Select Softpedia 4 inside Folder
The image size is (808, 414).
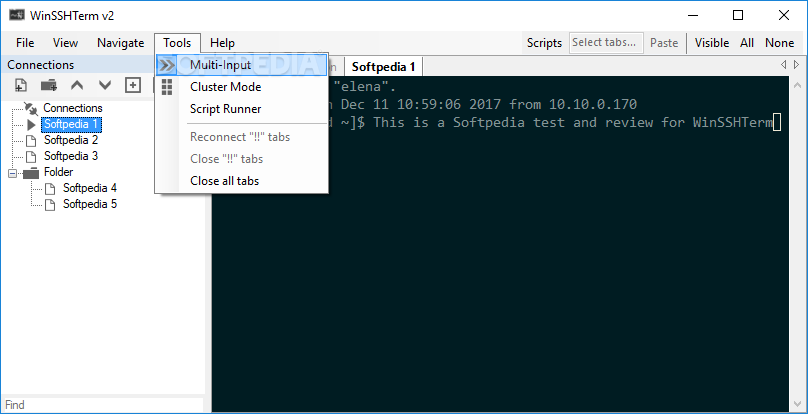tap(90, 188)
